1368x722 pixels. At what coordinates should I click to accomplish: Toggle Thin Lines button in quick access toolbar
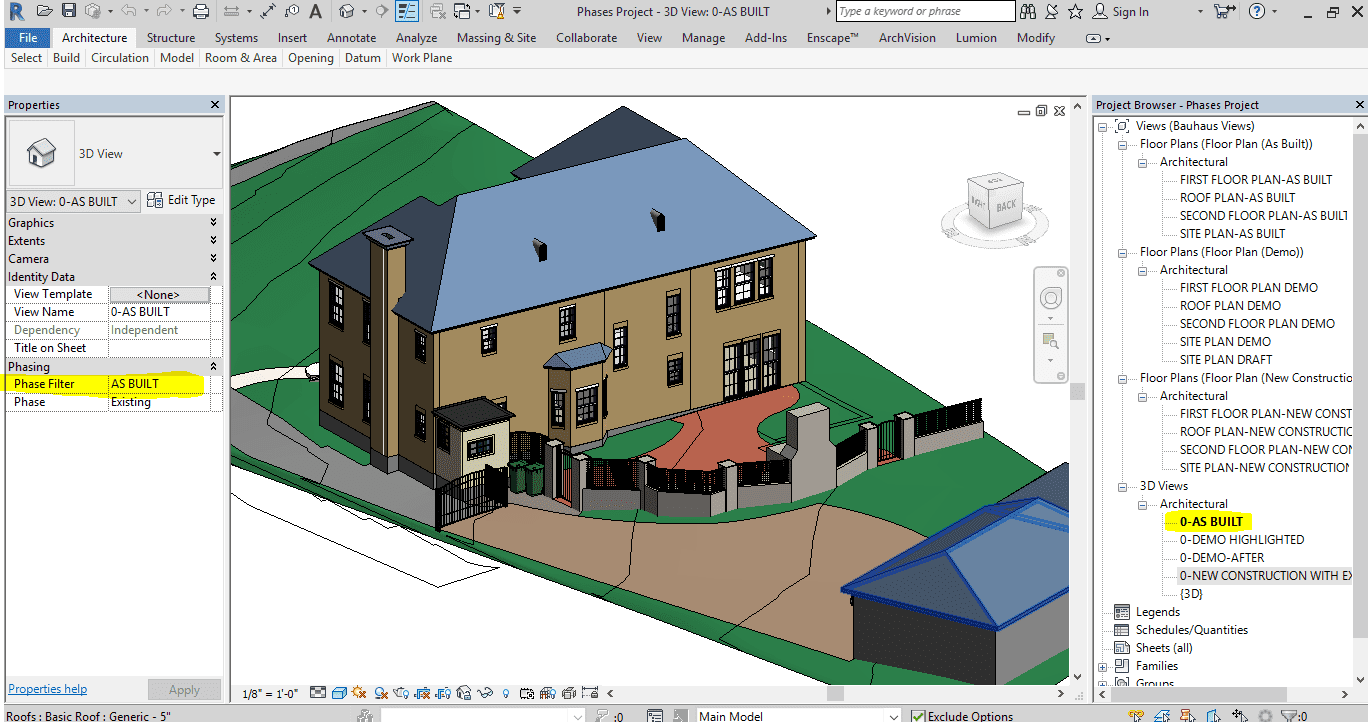coord(407,12)
